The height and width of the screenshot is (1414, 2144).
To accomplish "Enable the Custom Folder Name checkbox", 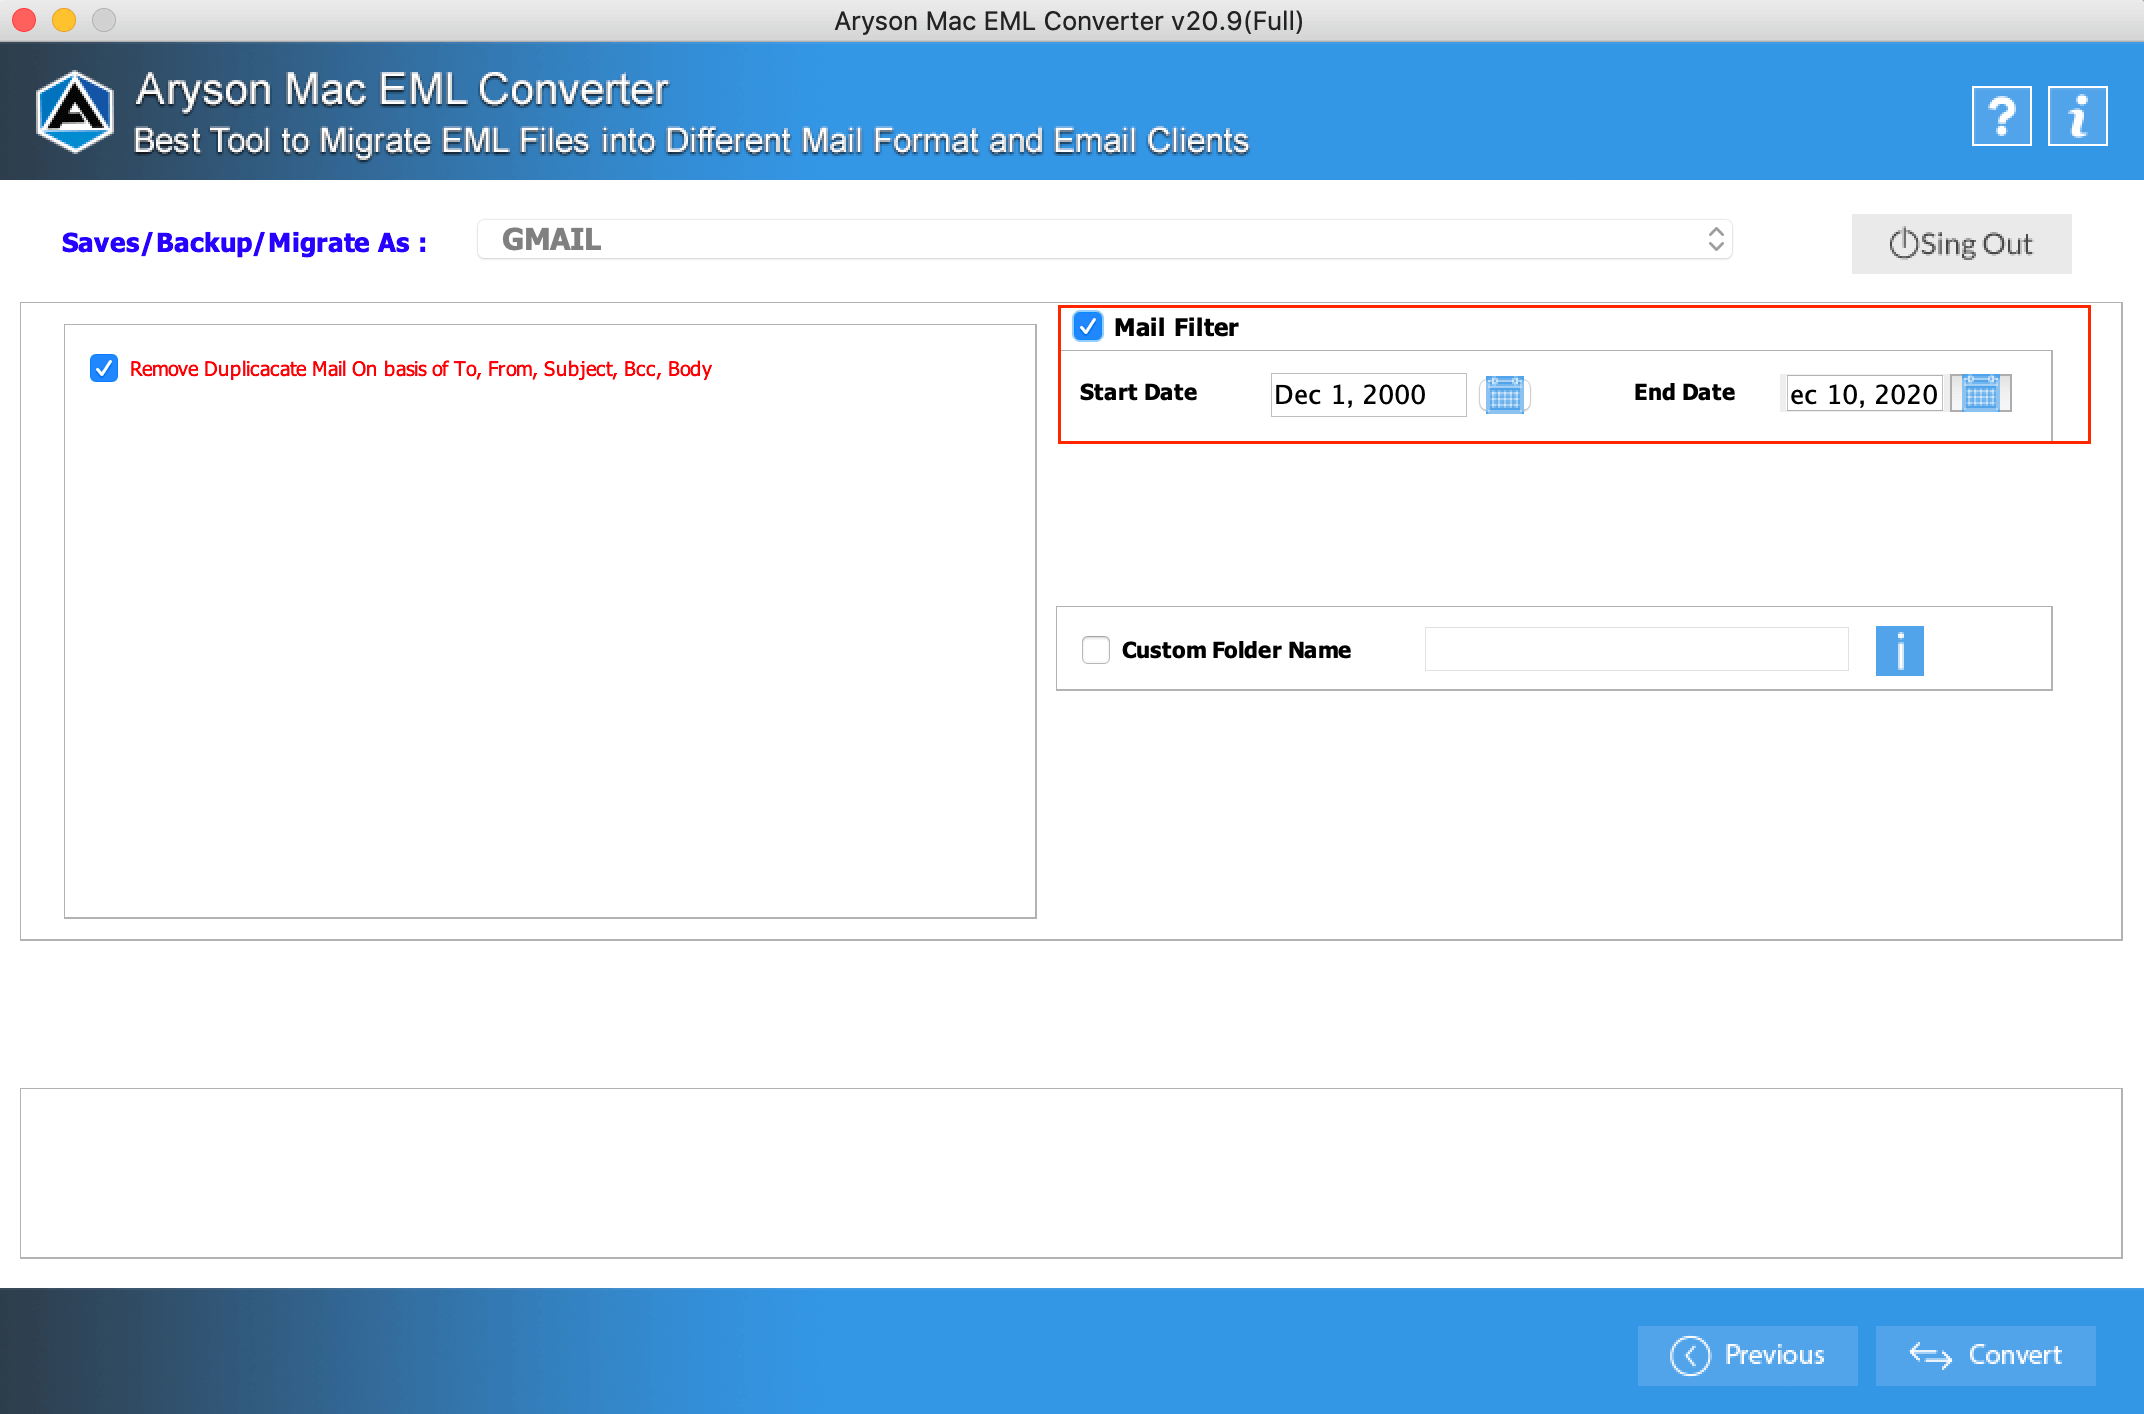I will (x=1096, y=650).
